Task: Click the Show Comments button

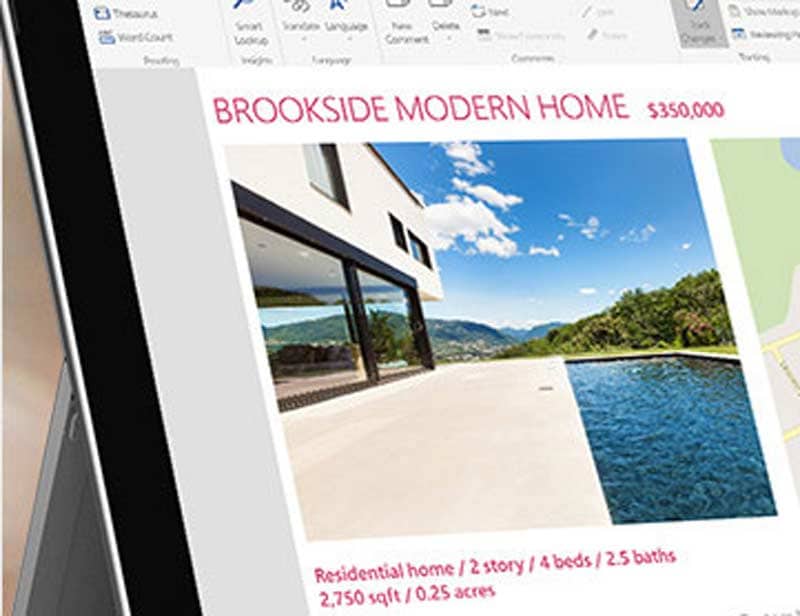Action: tap(520, 35)
